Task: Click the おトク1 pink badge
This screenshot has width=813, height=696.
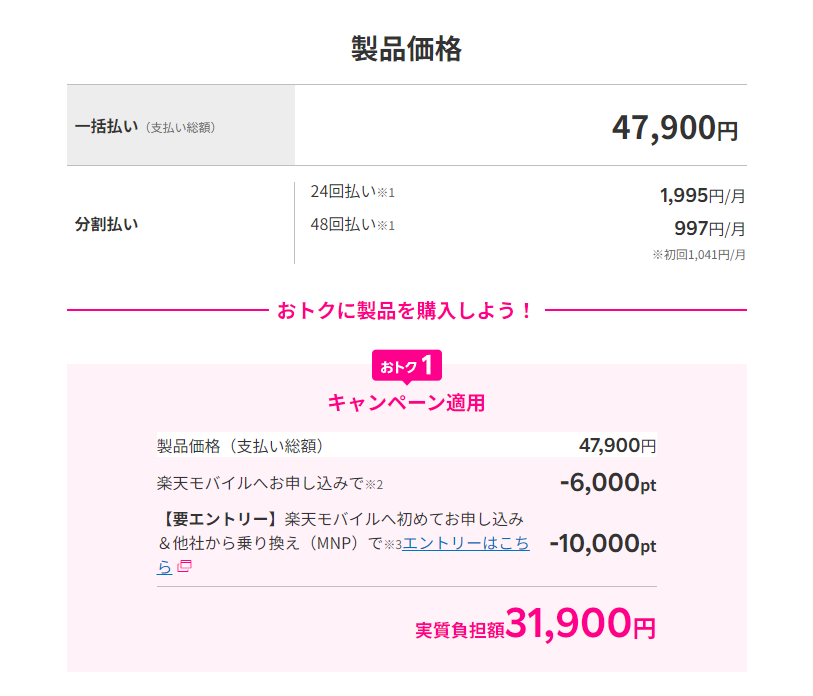Action: [x=407, y=366]
